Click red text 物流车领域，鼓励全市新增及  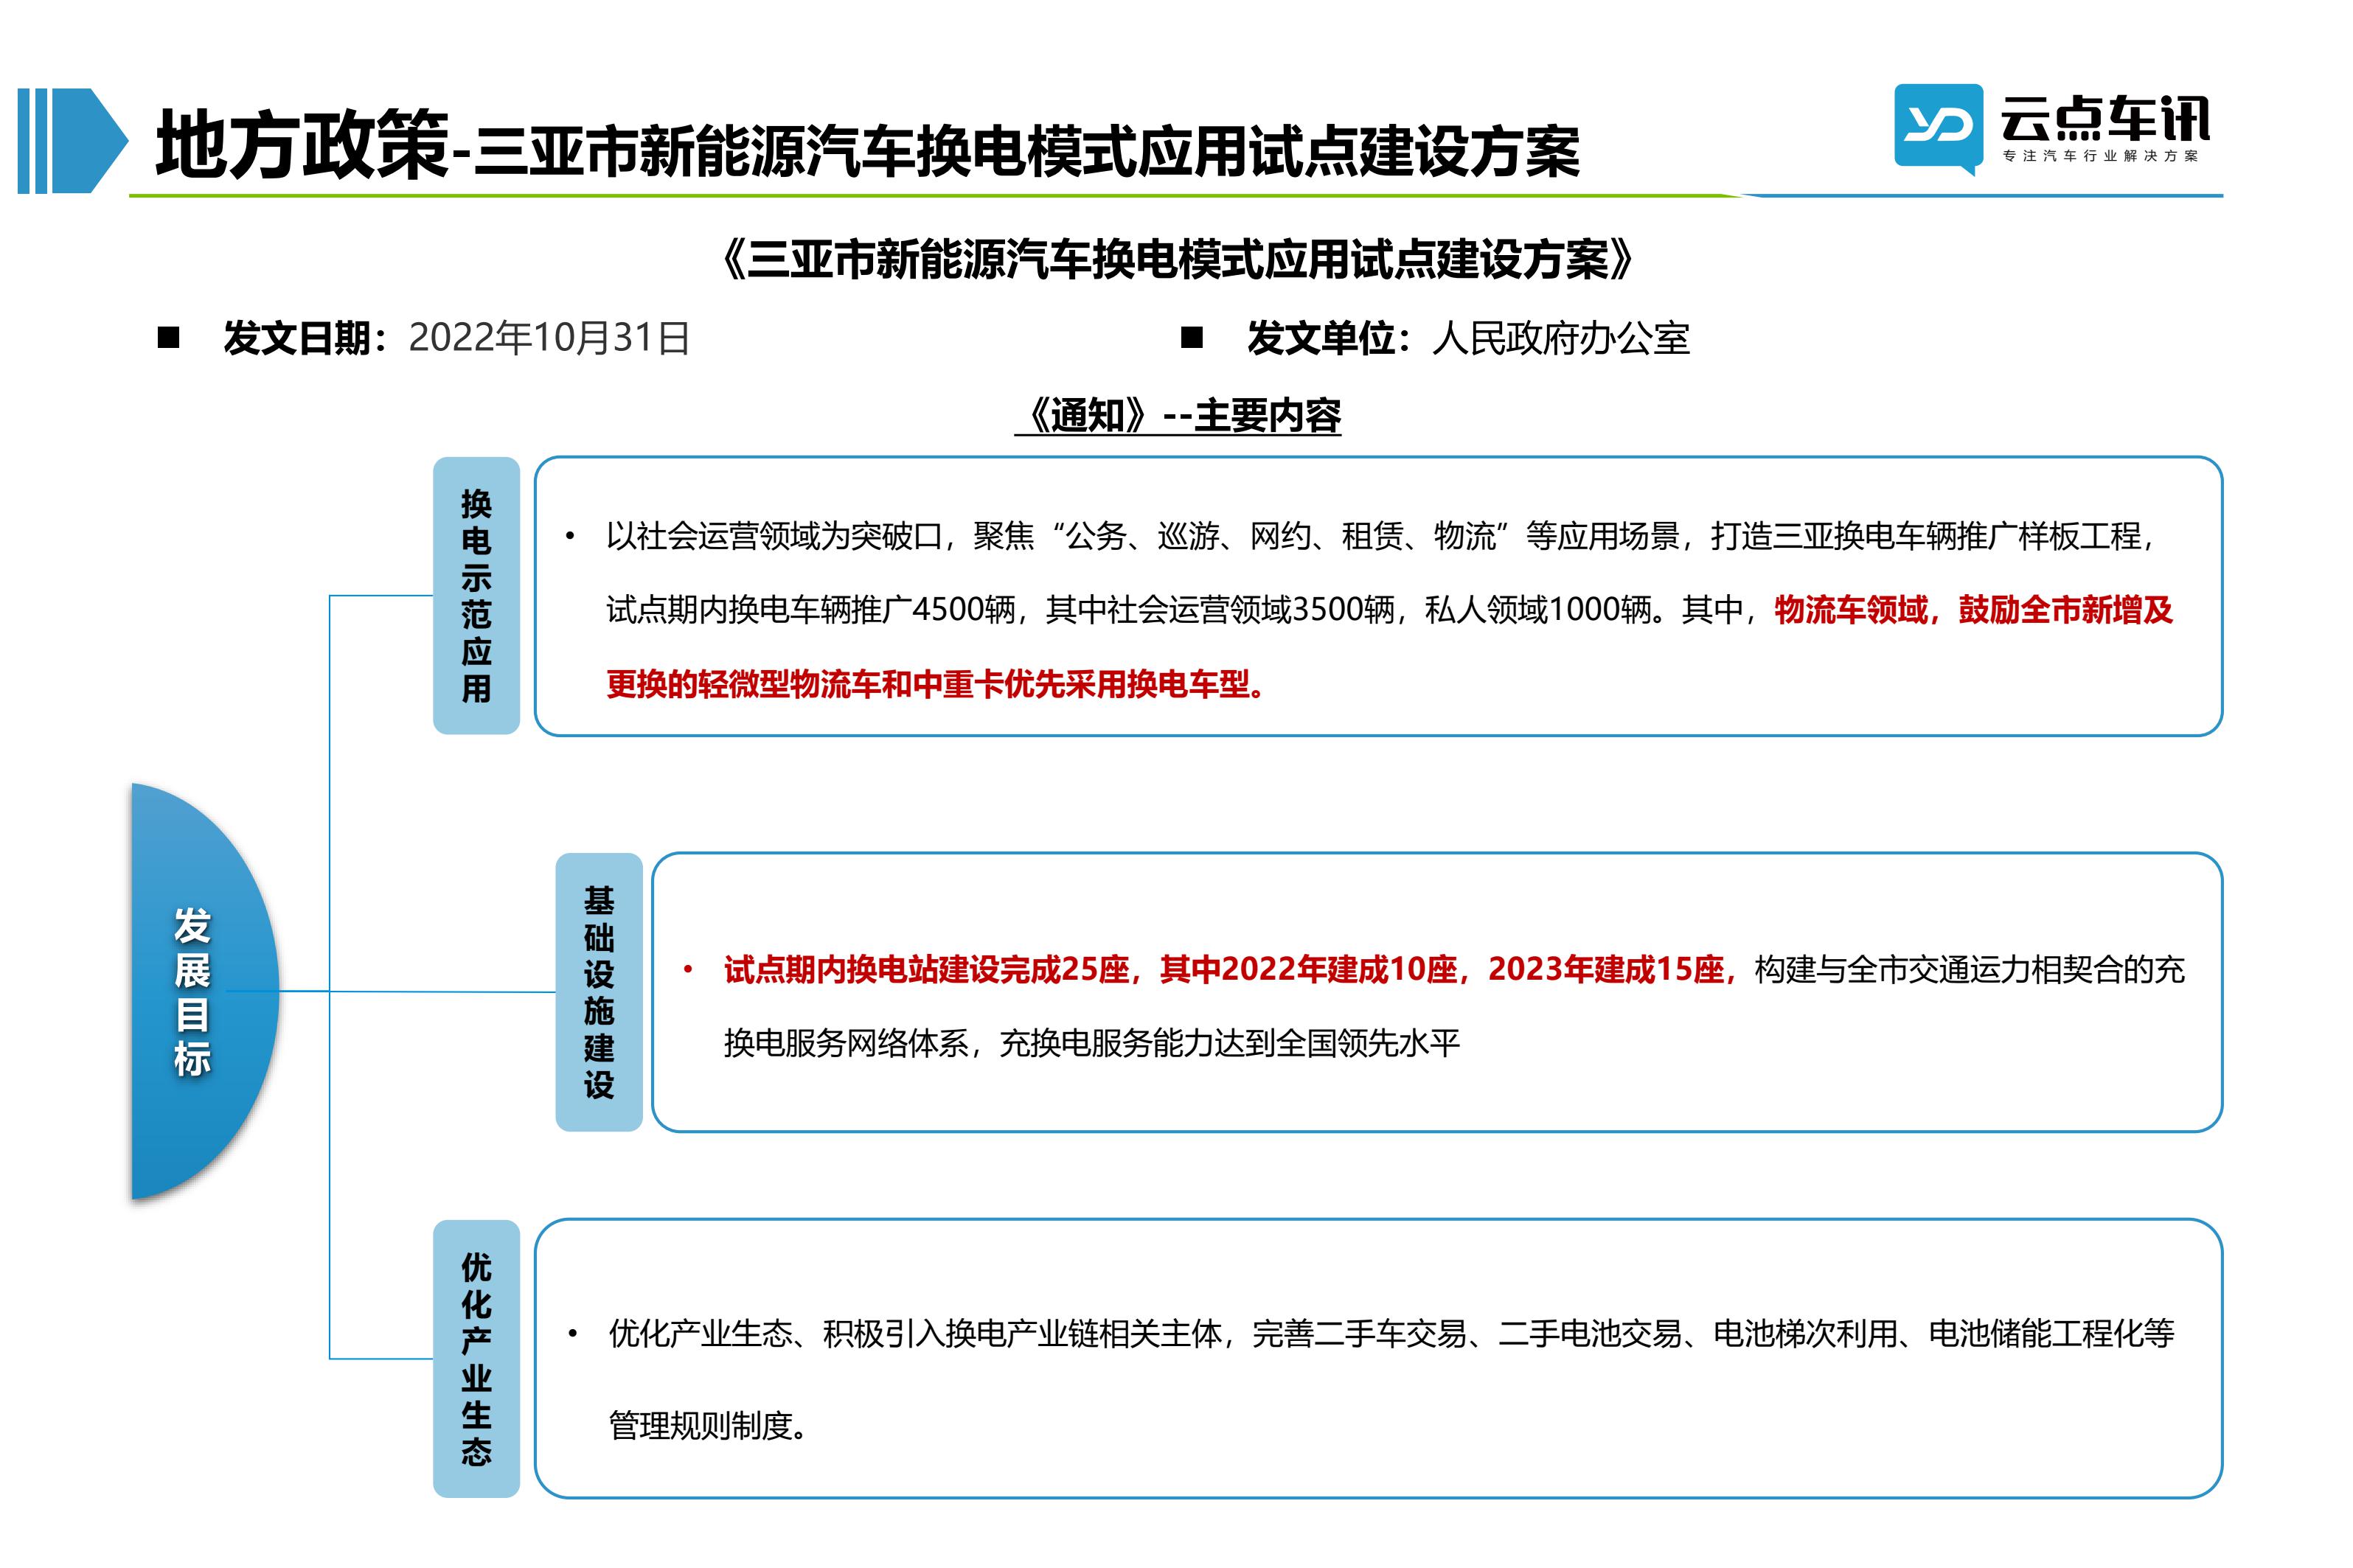(1974, 610)
